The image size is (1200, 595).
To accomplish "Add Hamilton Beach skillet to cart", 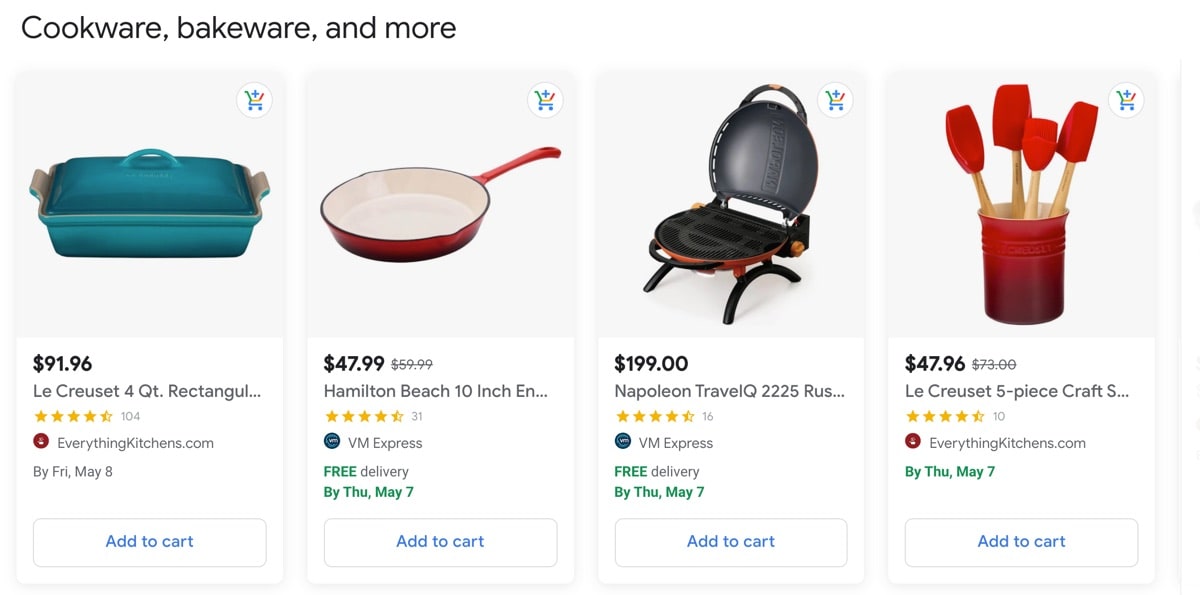I will click(x=440, y=542).
